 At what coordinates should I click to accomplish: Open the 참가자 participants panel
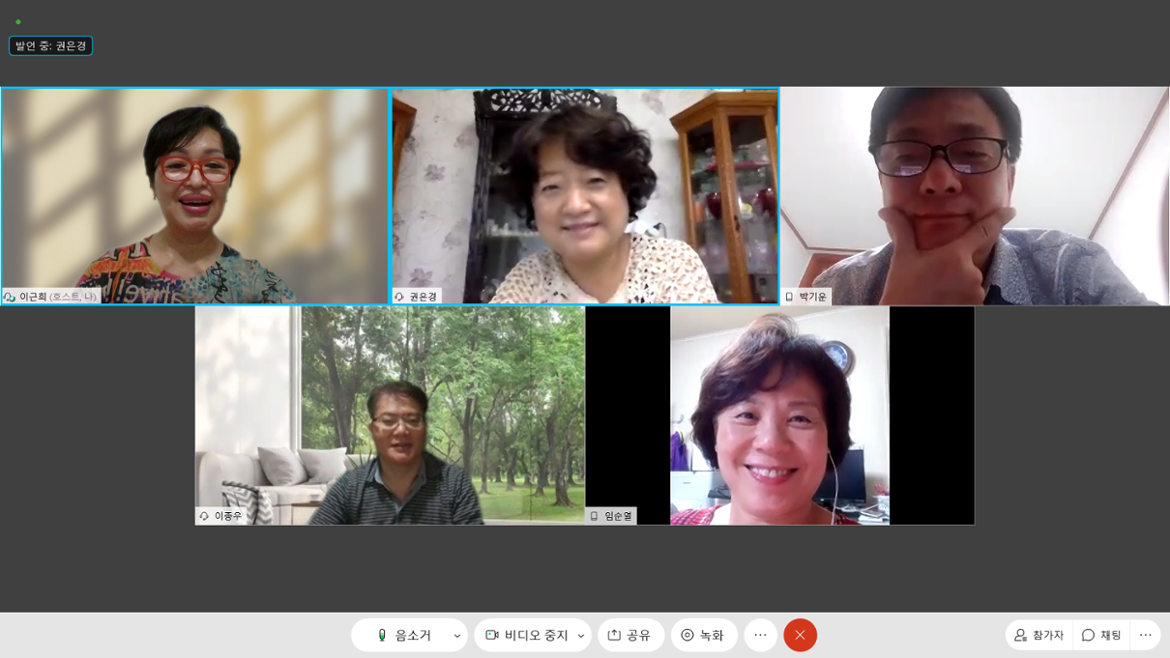click(x=1039, y=635)
